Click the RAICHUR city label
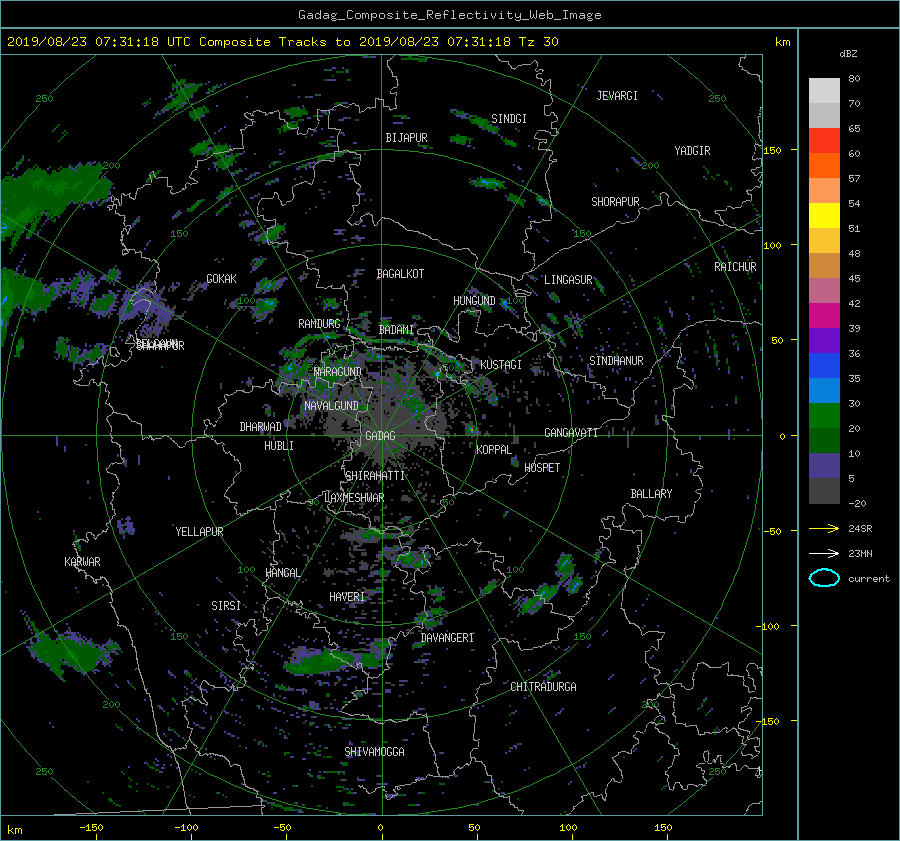Image resolution: width=900 pixels, height=841 pixels. tap(735, 267)
